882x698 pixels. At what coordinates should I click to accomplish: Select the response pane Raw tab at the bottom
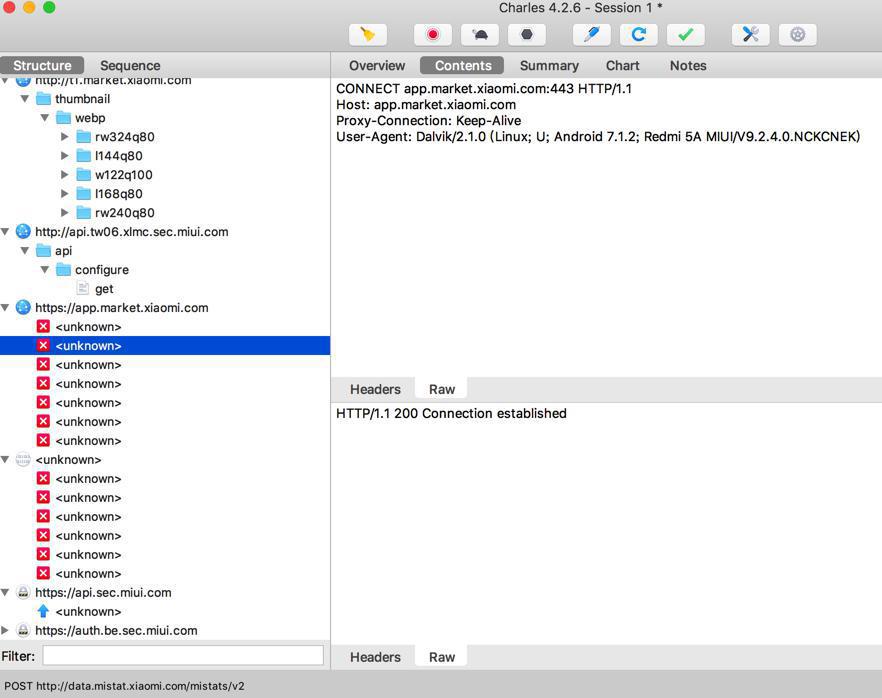442,657
